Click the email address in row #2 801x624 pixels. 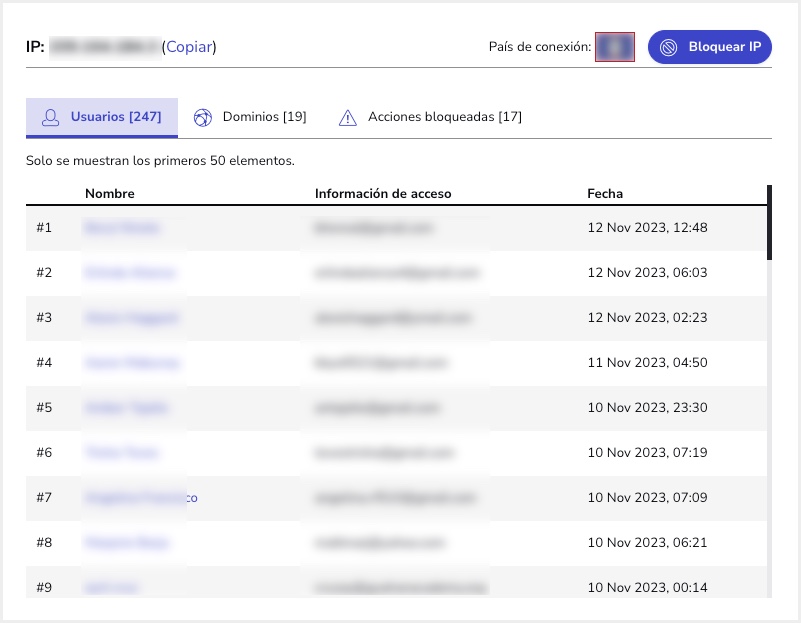point(397,273)
